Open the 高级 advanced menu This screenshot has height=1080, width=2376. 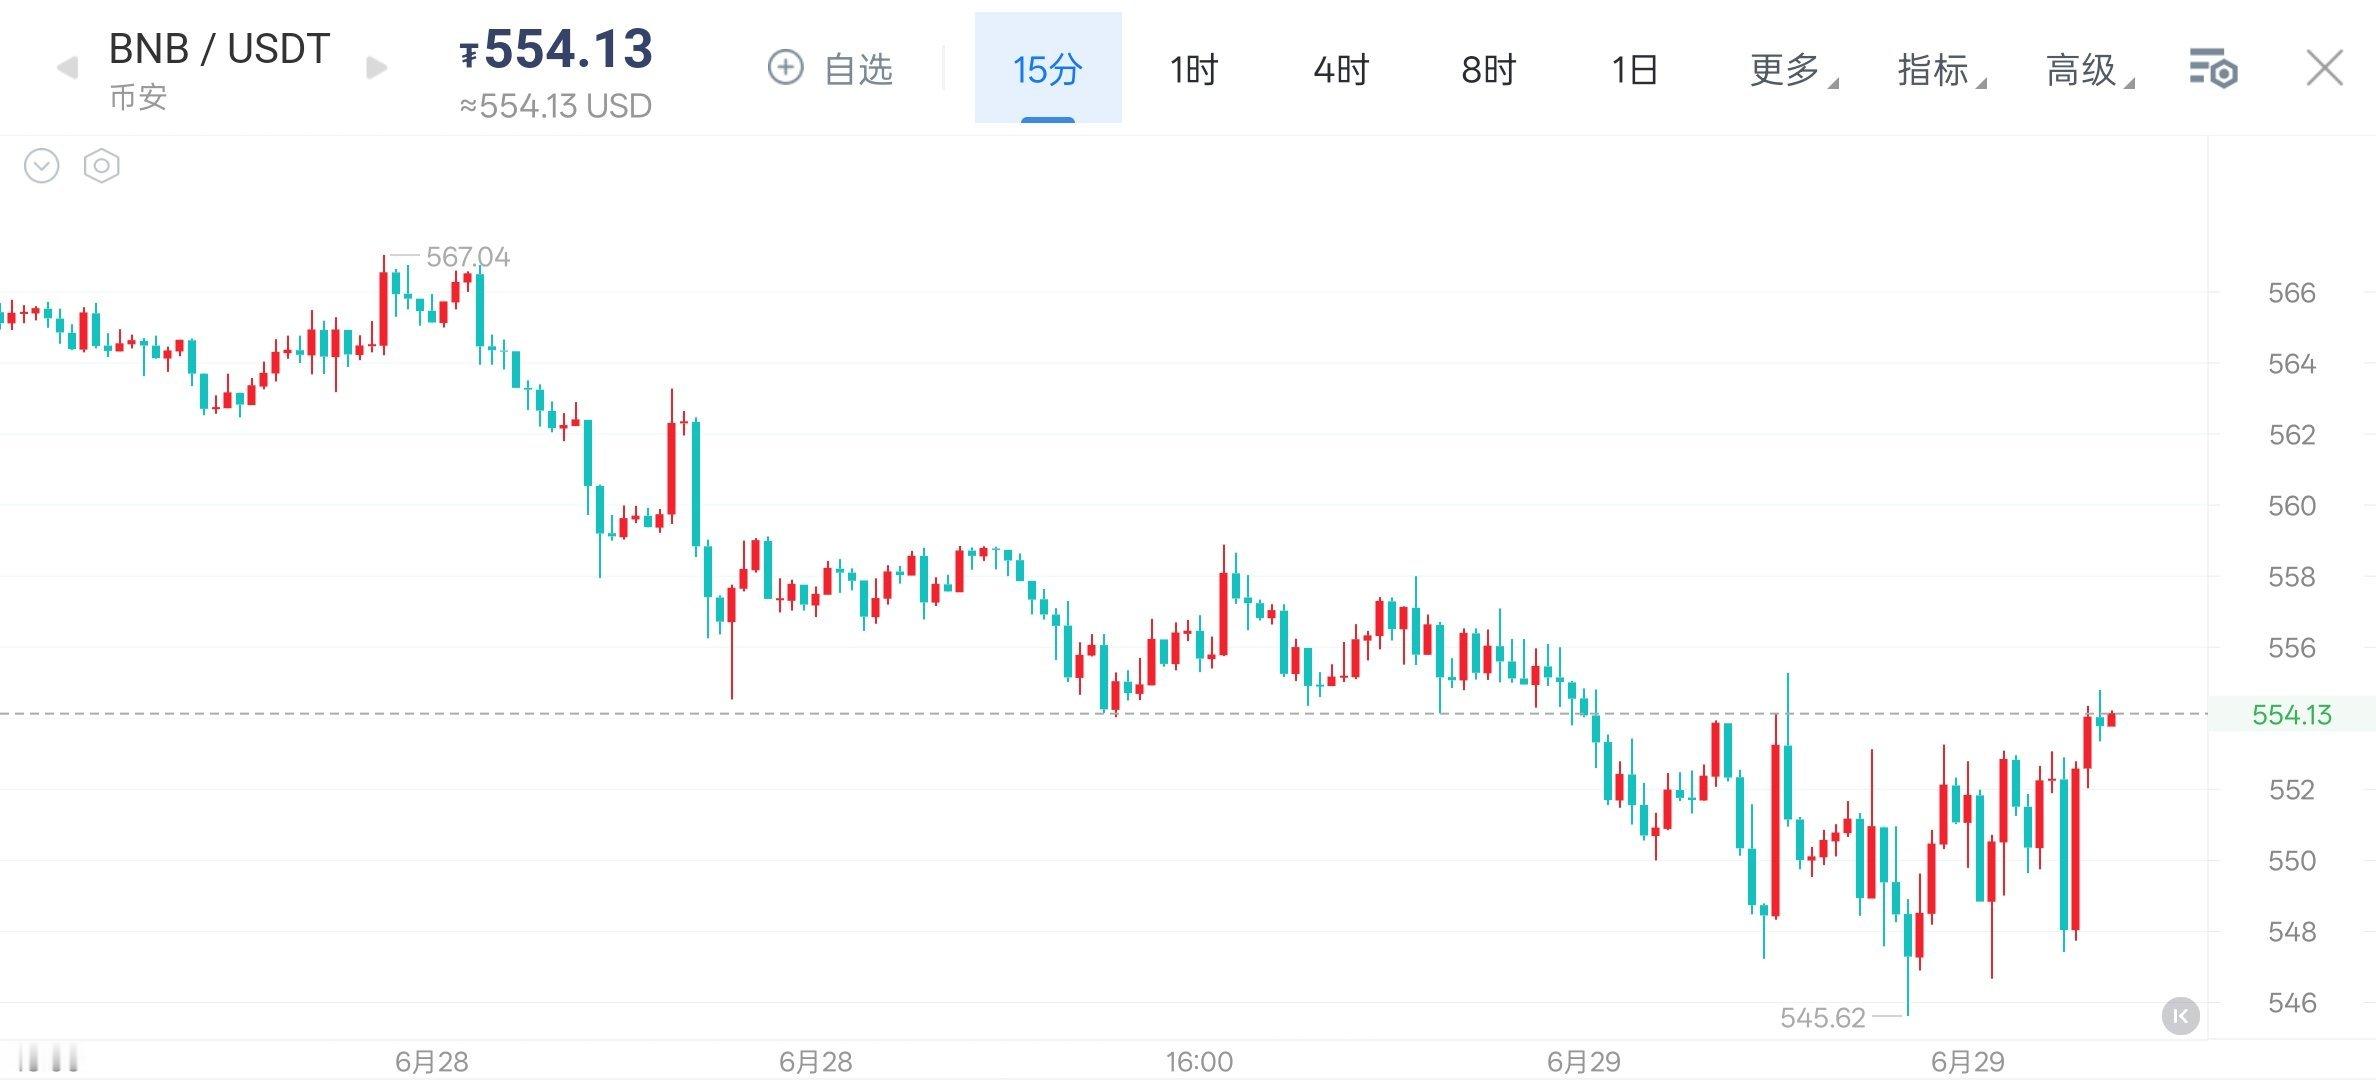pyautogui.click(x=2089, y=70)
